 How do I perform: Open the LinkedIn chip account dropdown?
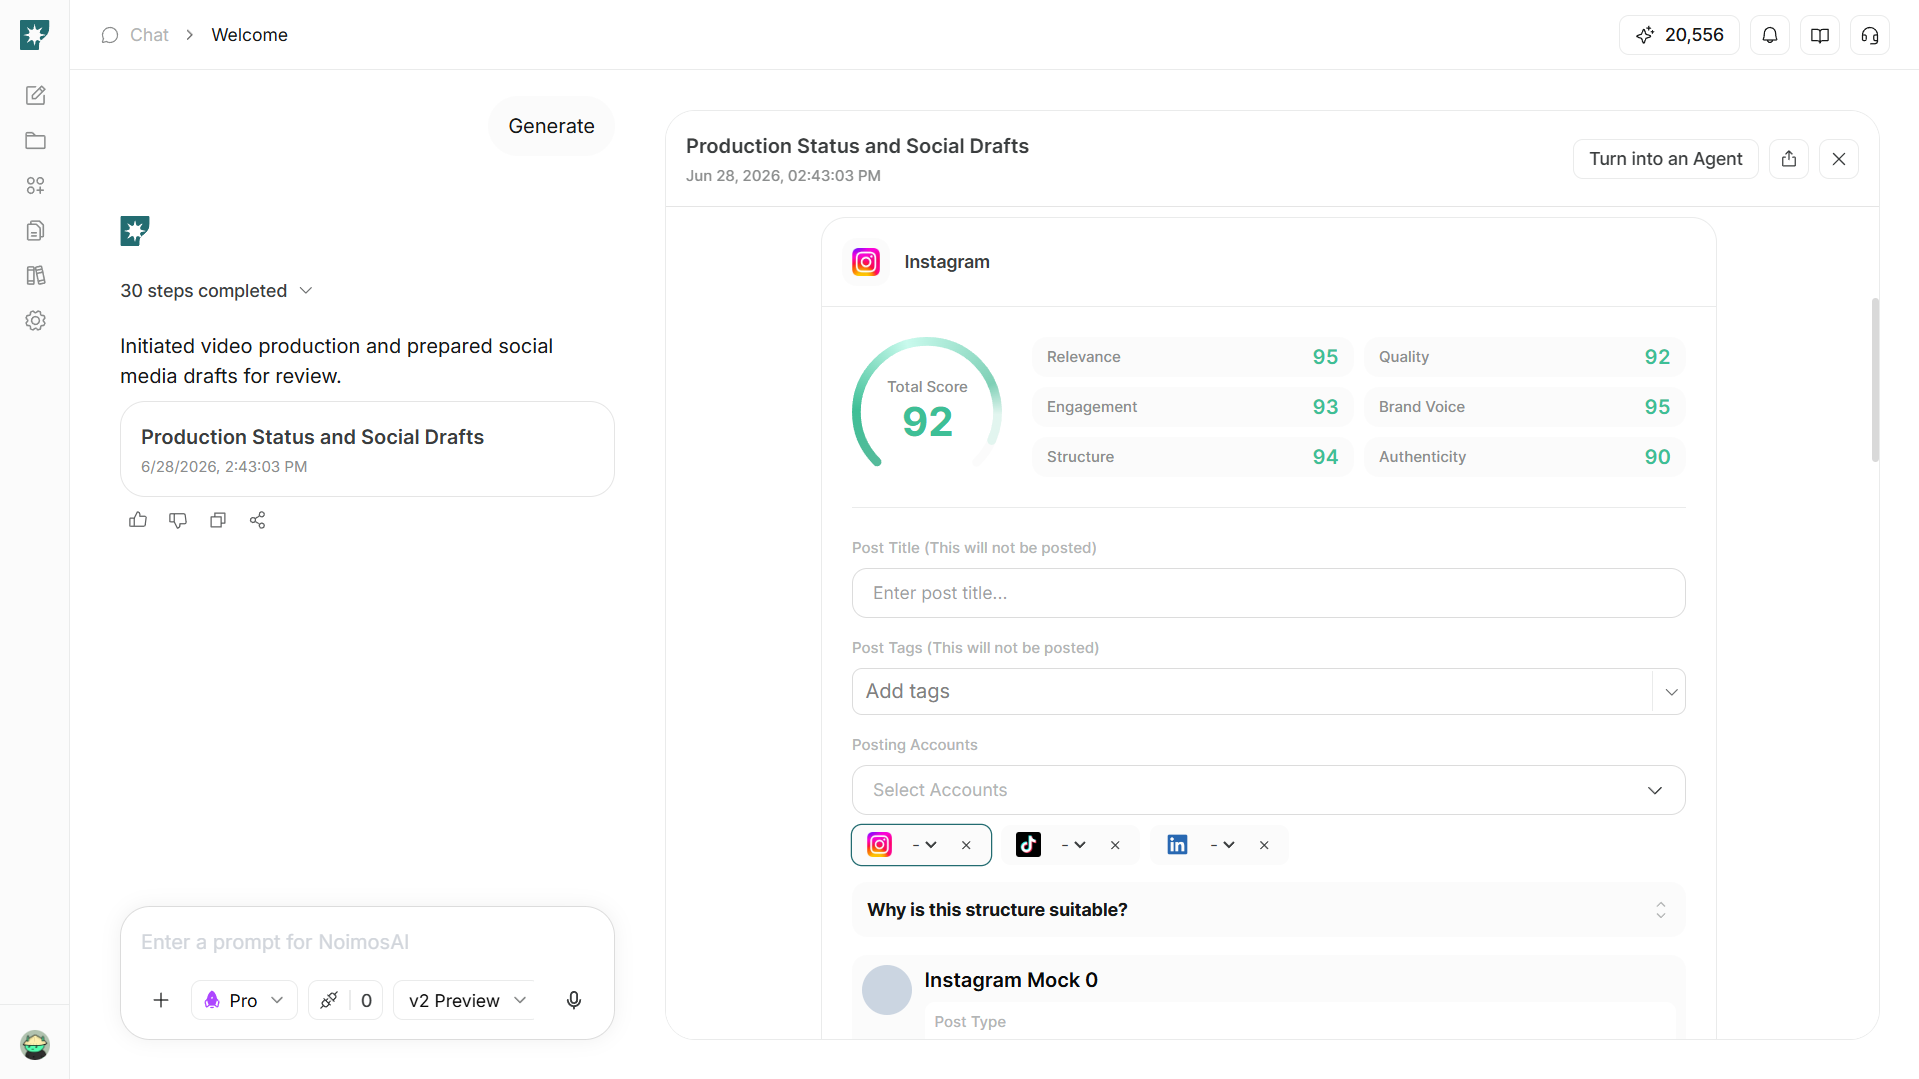(x=1223, y=845)
